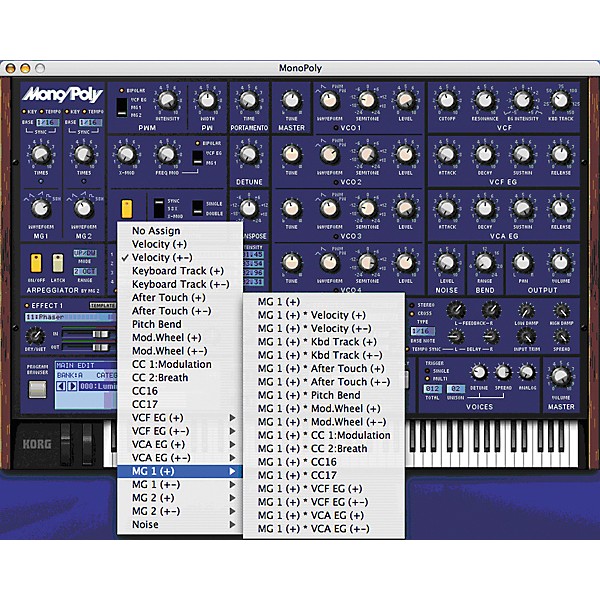
Task: Click the X-Mod knob
Action: pos(126,155)
